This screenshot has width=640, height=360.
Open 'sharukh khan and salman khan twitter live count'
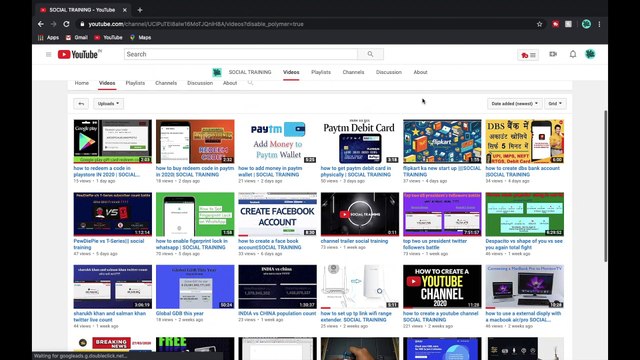tap(109, 317)
